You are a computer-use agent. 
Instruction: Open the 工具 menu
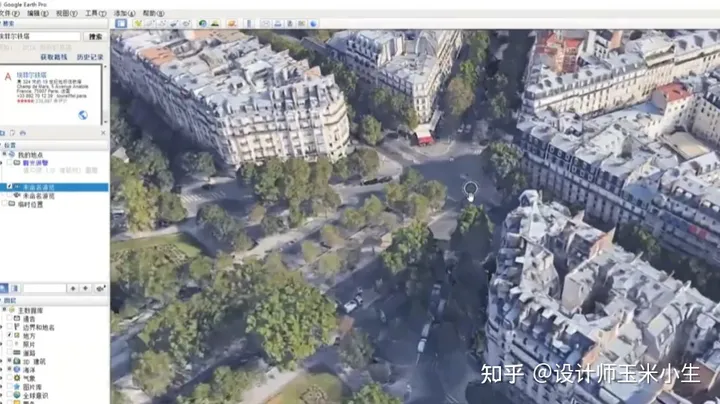[96, 13]
